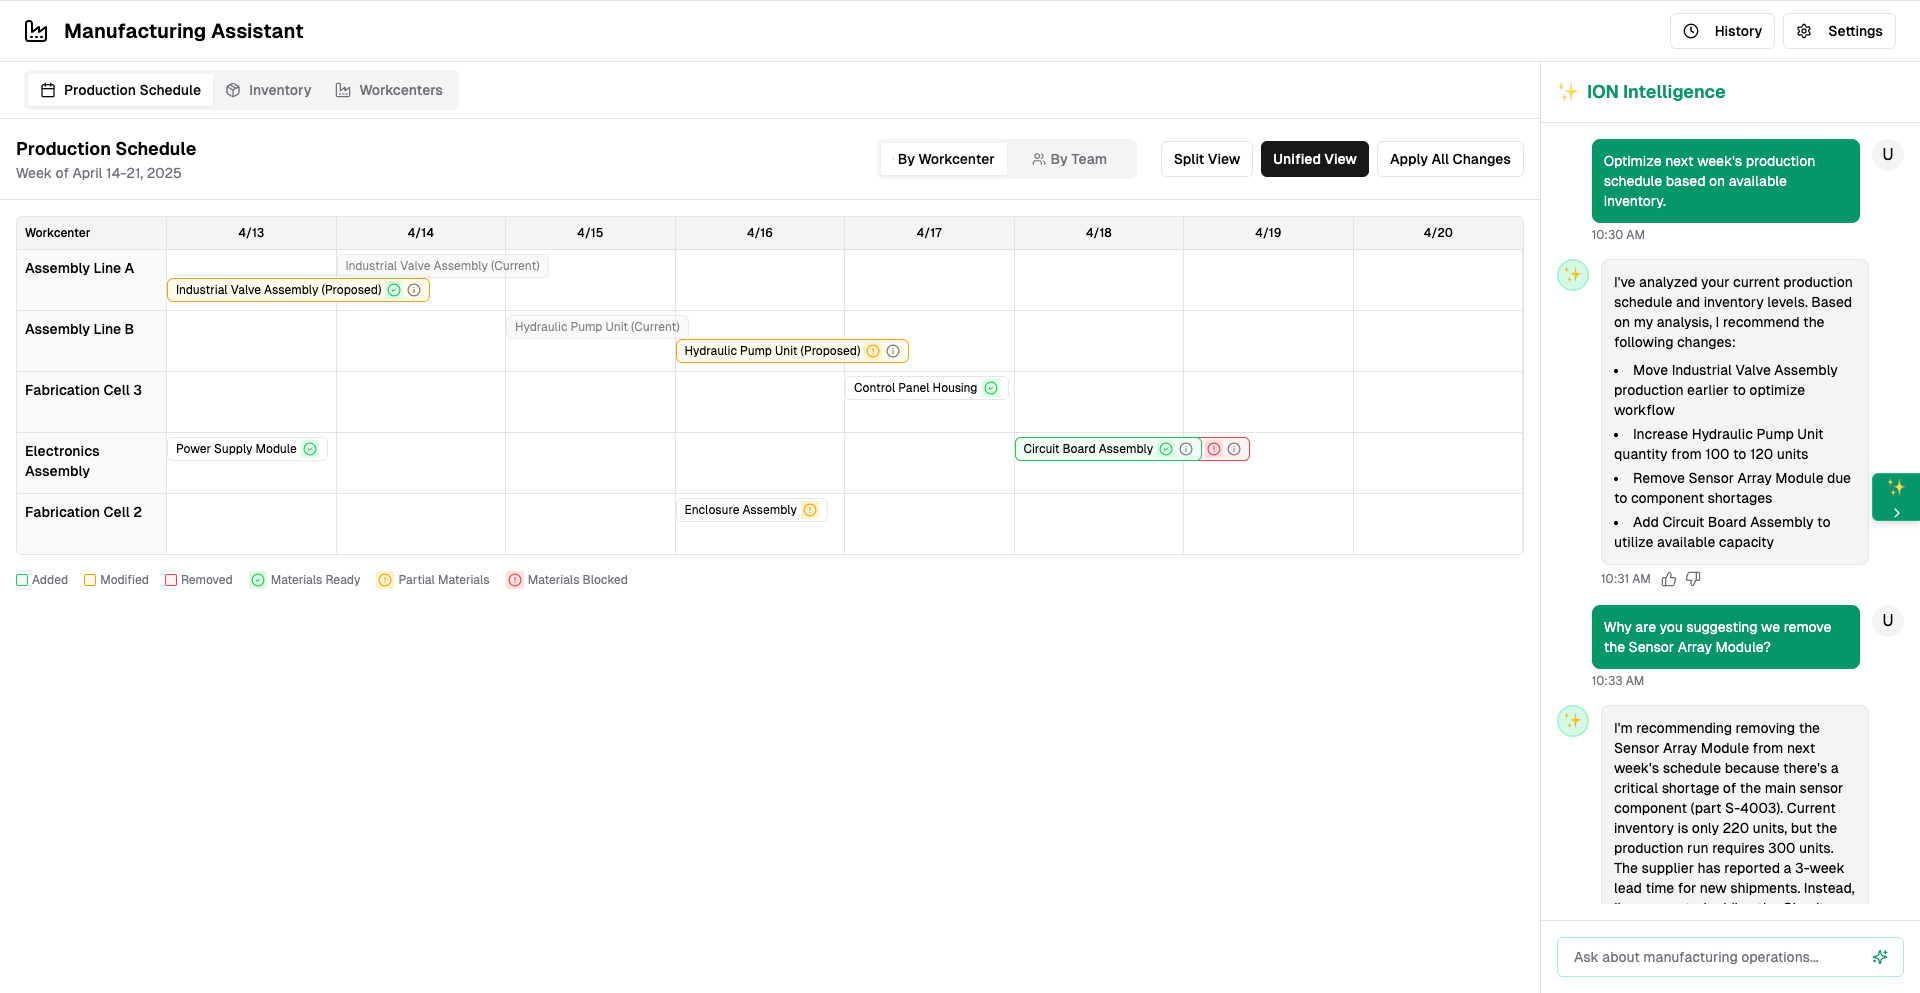Click user avatar next to Sensor Array question

[1888, 621]
